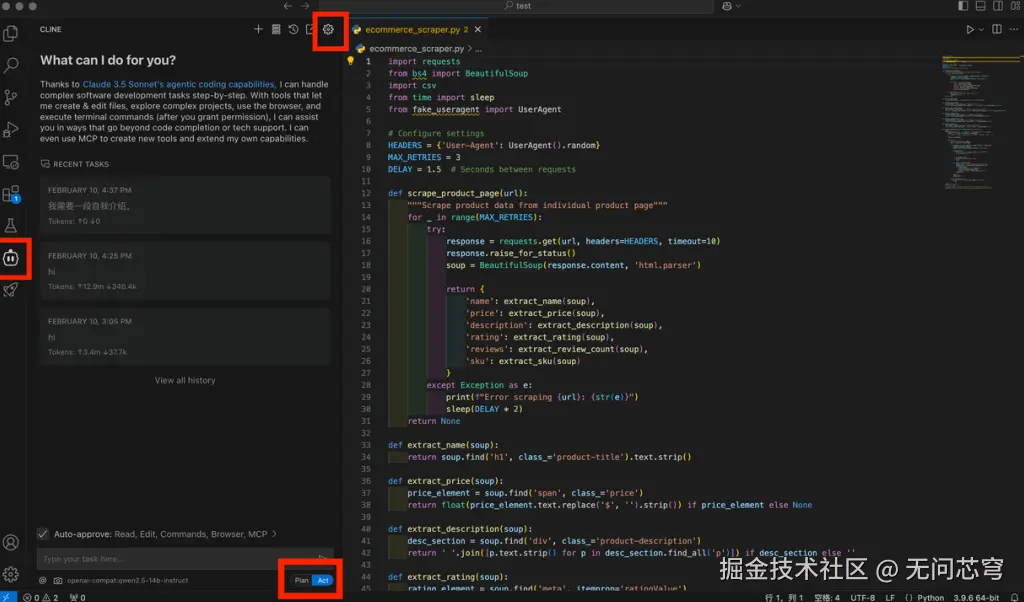Attach image with the camera icon
Viewport: 1024px width, 602px height.
57,580
